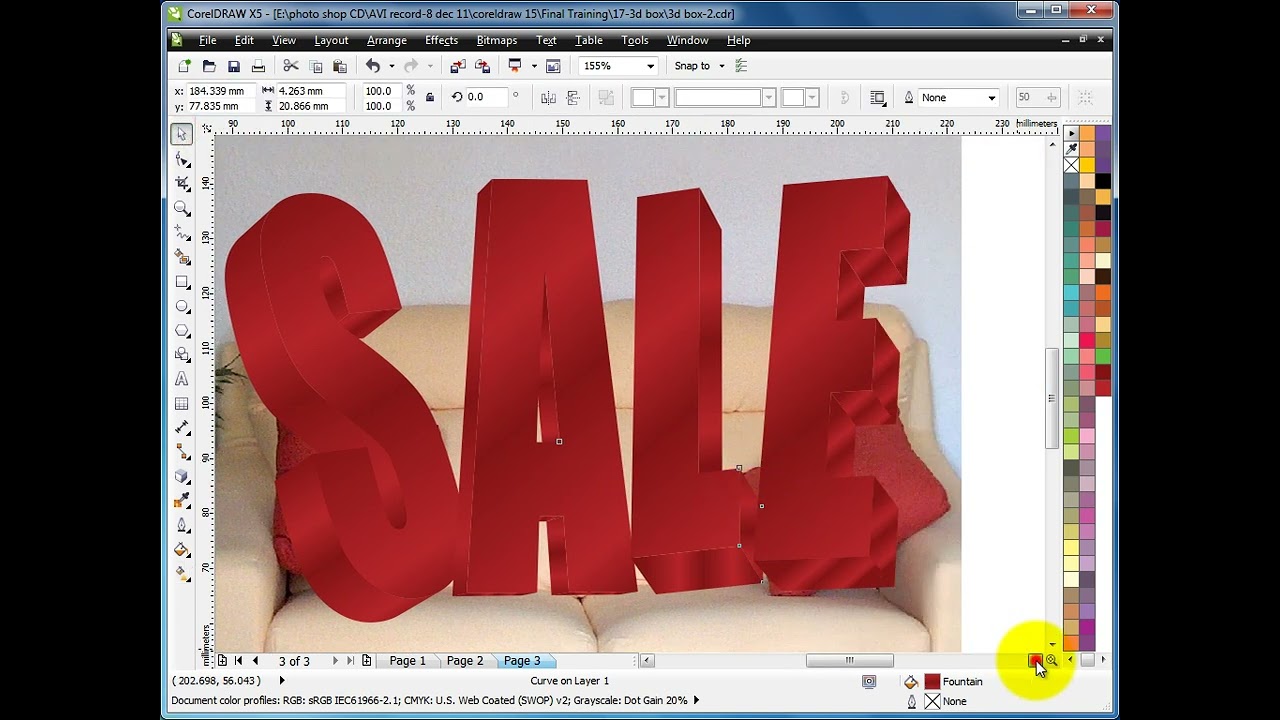Select the Polygon tool
Image resolution: width=1280 pixels, height=720 pixels.
(181, 330)
